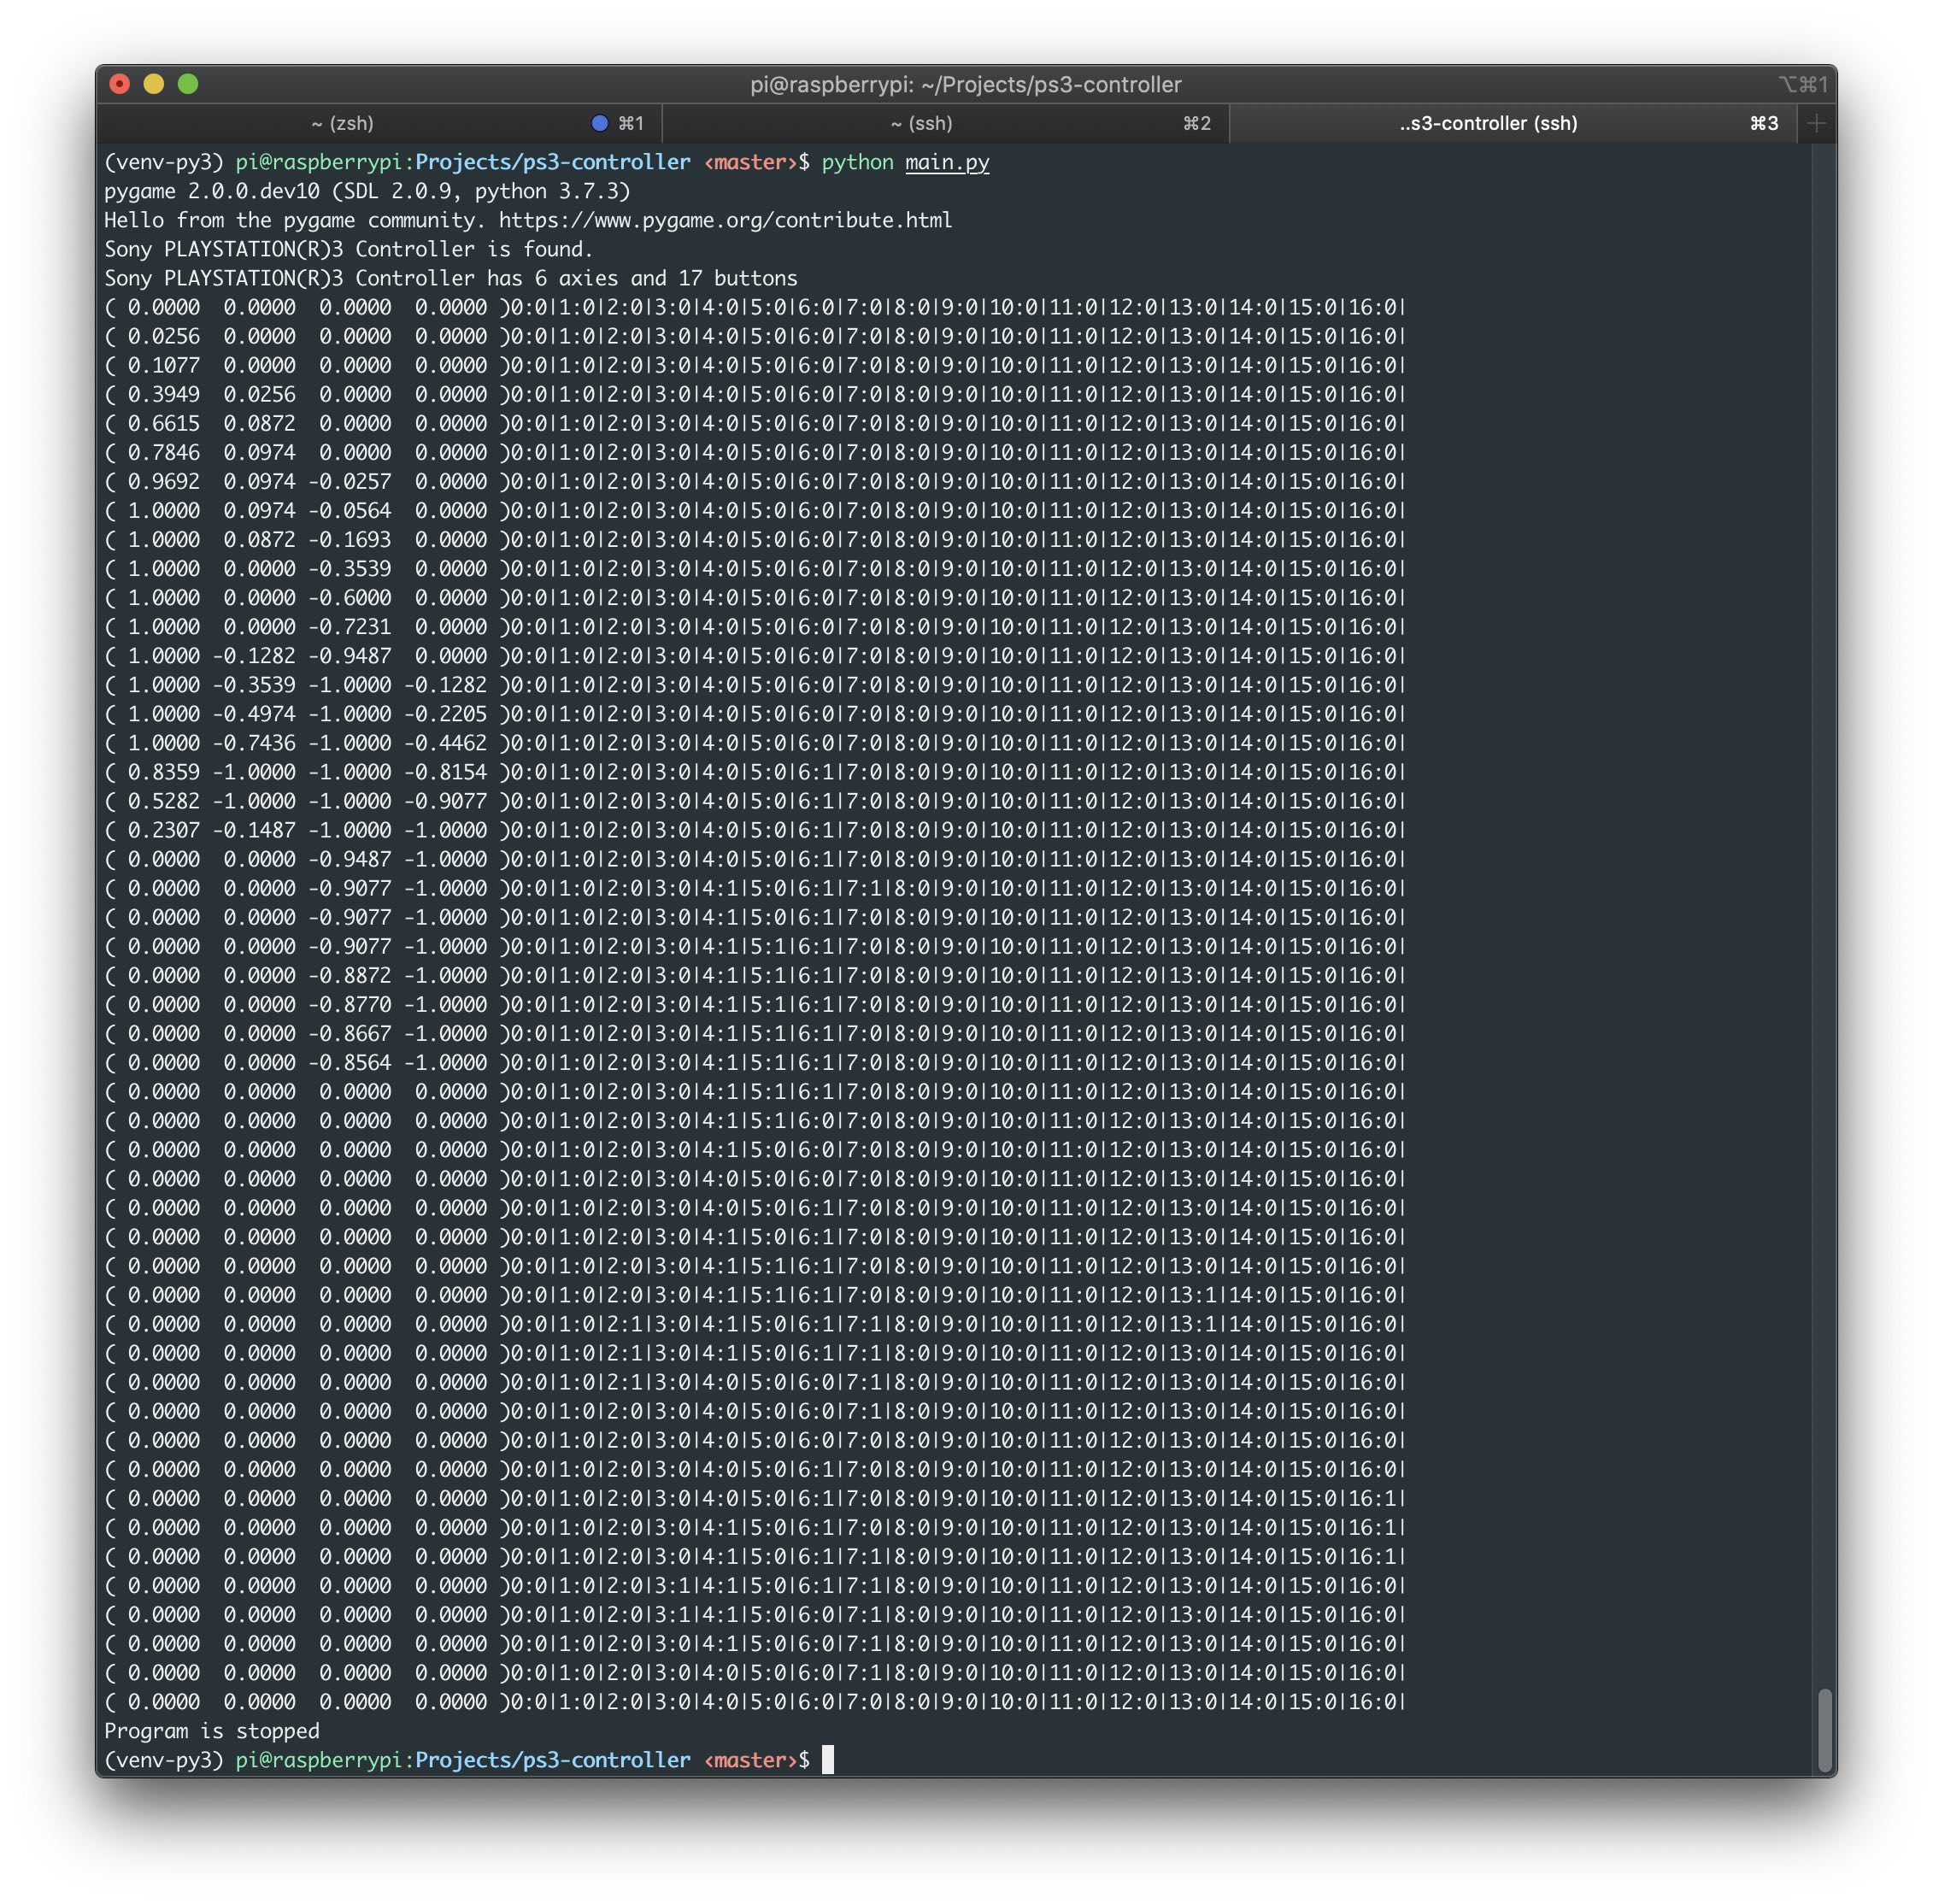Click the red close window button

click(120, 84)
